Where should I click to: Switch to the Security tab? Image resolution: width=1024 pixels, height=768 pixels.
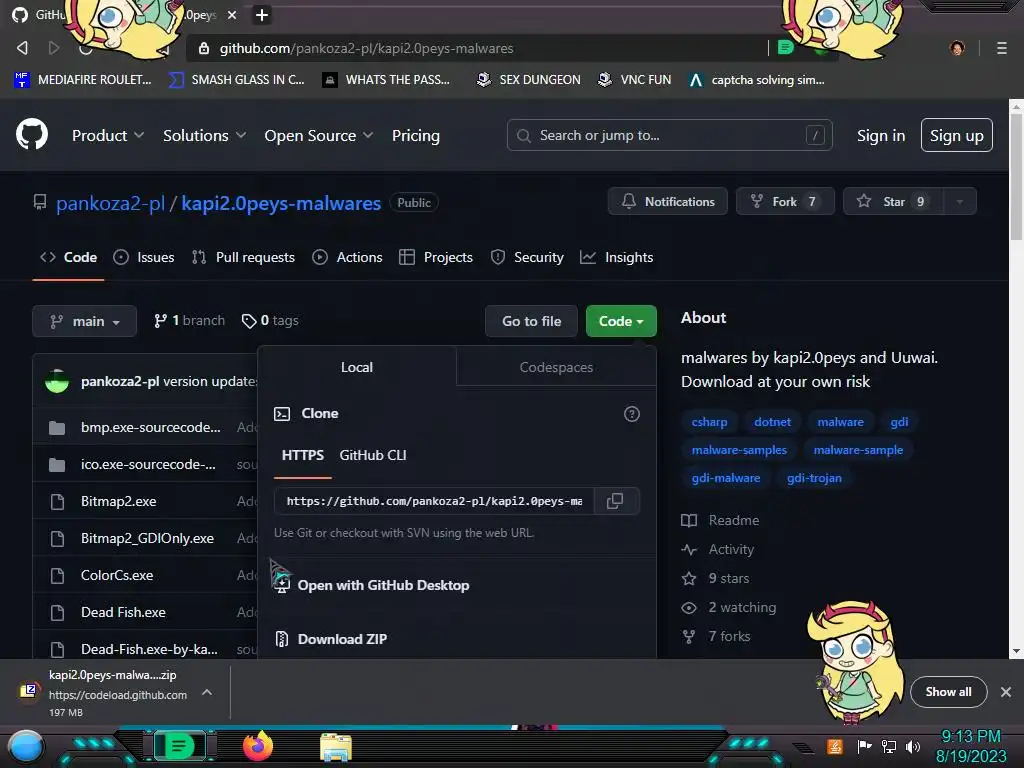click(x=527, y=257)
